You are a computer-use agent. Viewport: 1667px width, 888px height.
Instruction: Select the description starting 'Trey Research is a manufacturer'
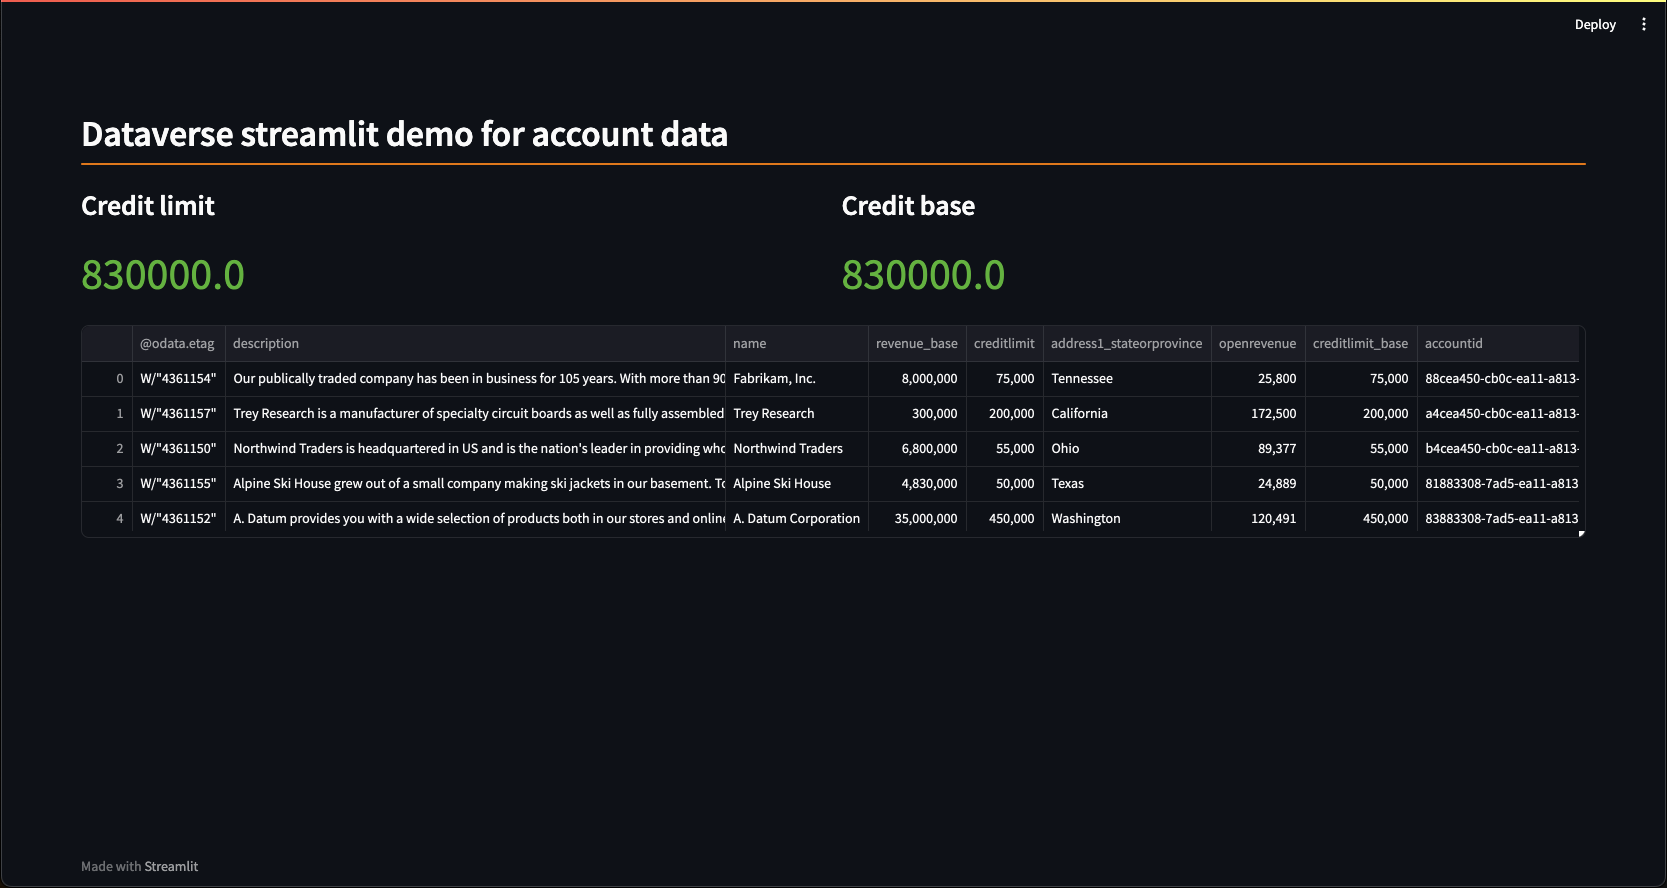(x=475, y=414)
